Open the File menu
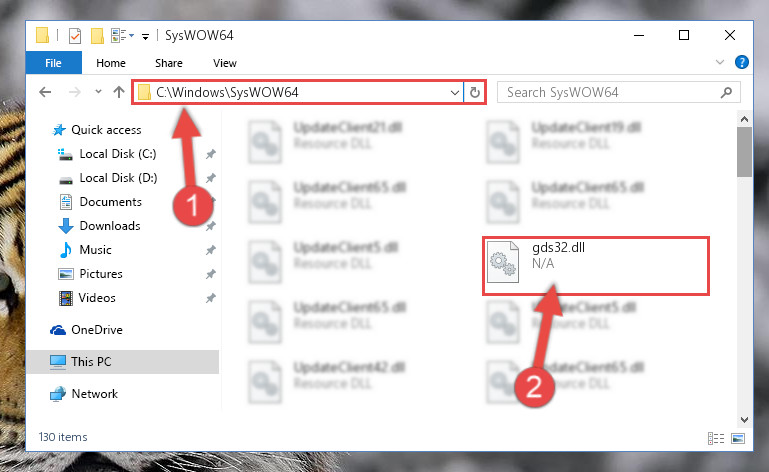This screenshot has width=769, height=472. click(x=53, y=63)
